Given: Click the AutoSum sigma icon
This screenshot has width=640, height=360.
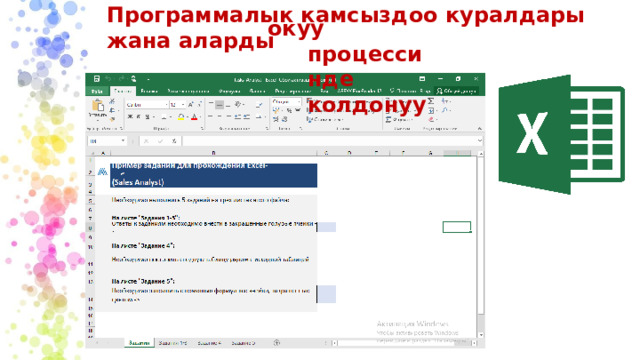Looking at the screenshot, I should tap(431, 101).
